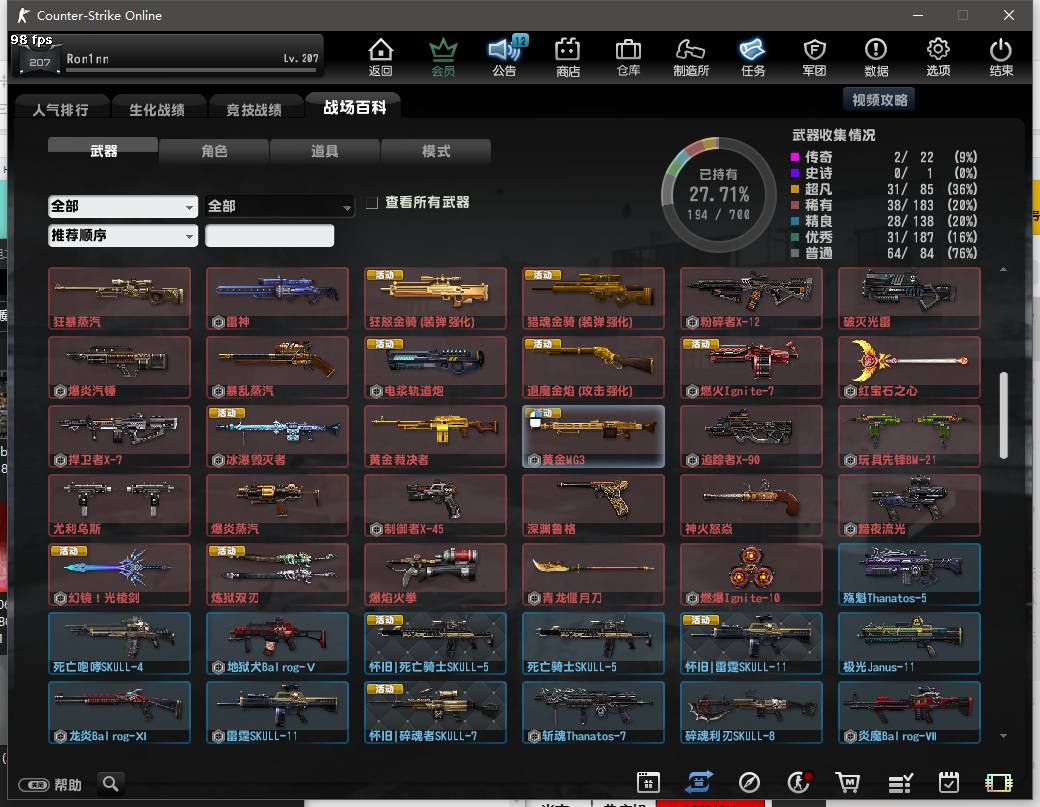Open the 公告 announcements megaphone icon
The height and width of the screenshot is (807, 1040).
[x=504, y=56]
